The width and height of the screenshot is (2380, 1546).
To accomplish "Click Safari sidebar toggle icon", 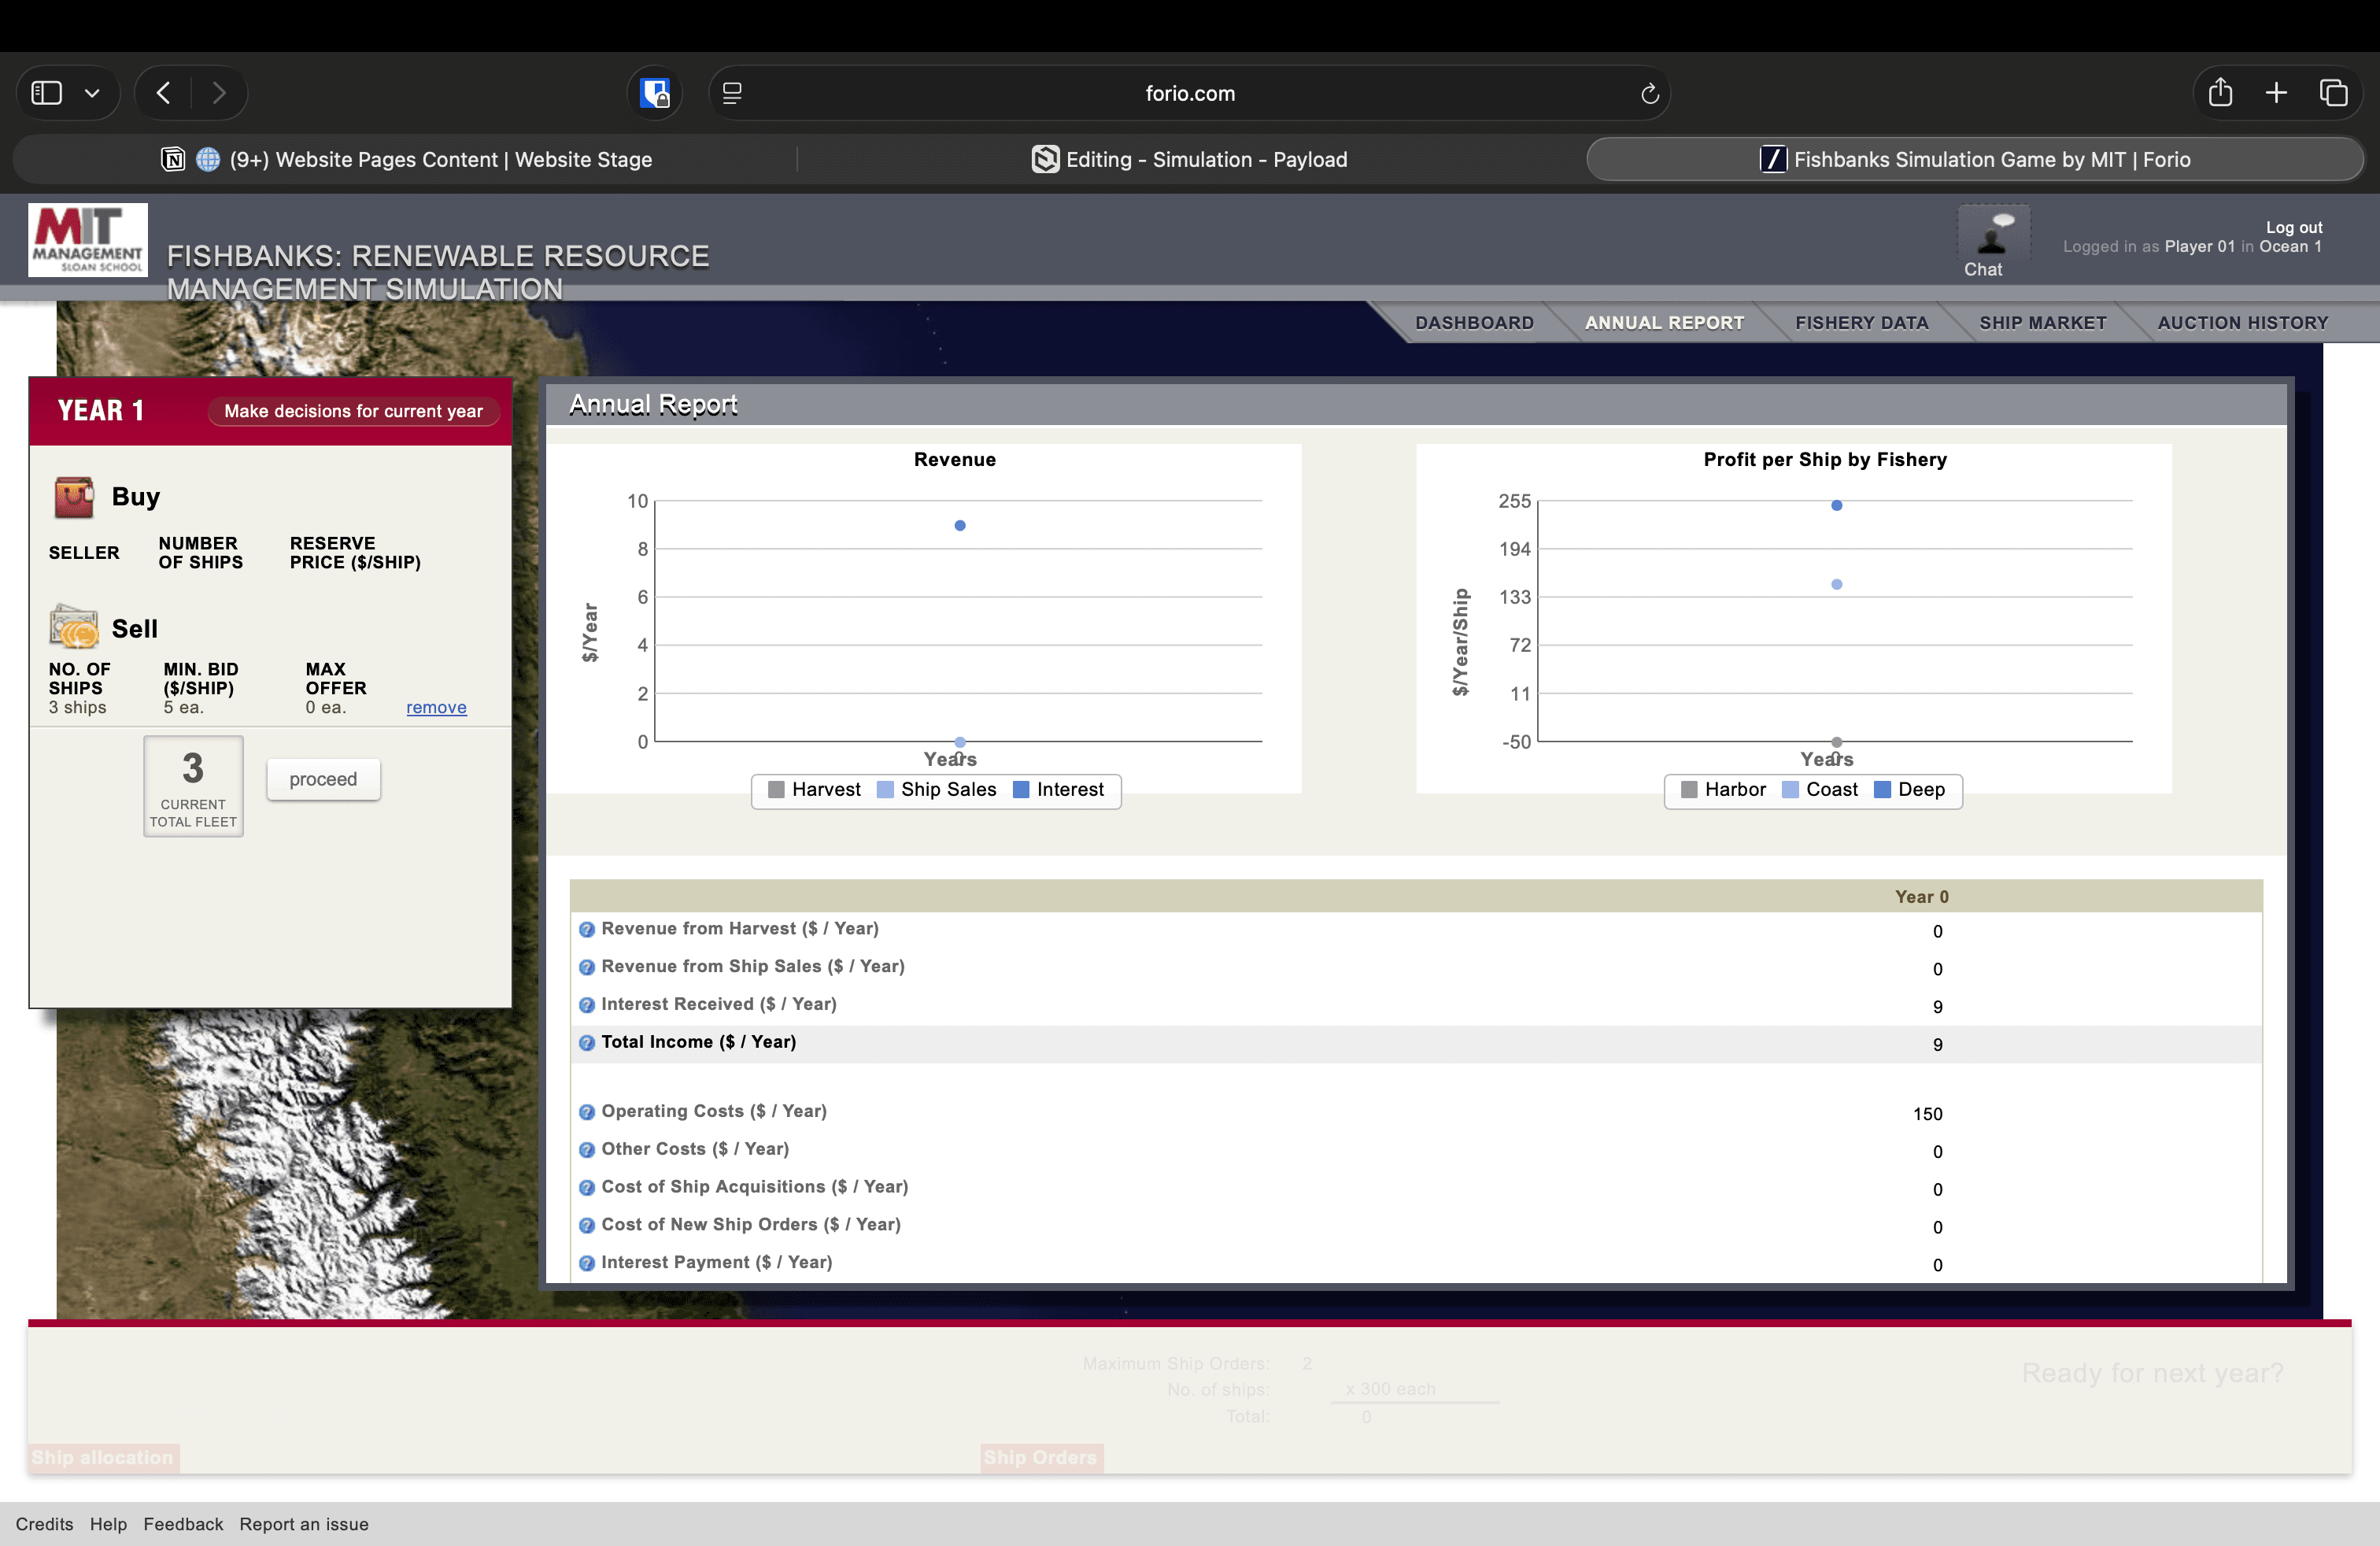I will [x=47, y=93].
